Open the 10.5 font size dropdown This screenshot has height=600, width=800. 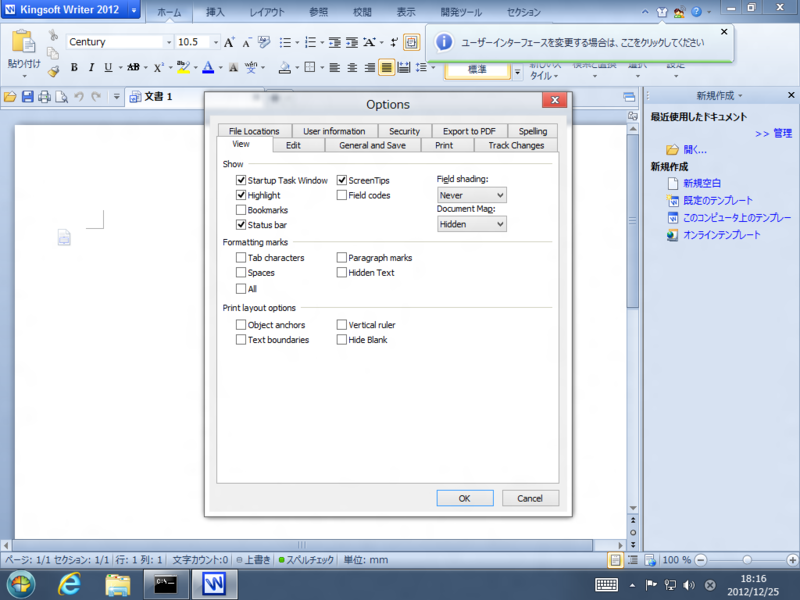coord(216,42)
